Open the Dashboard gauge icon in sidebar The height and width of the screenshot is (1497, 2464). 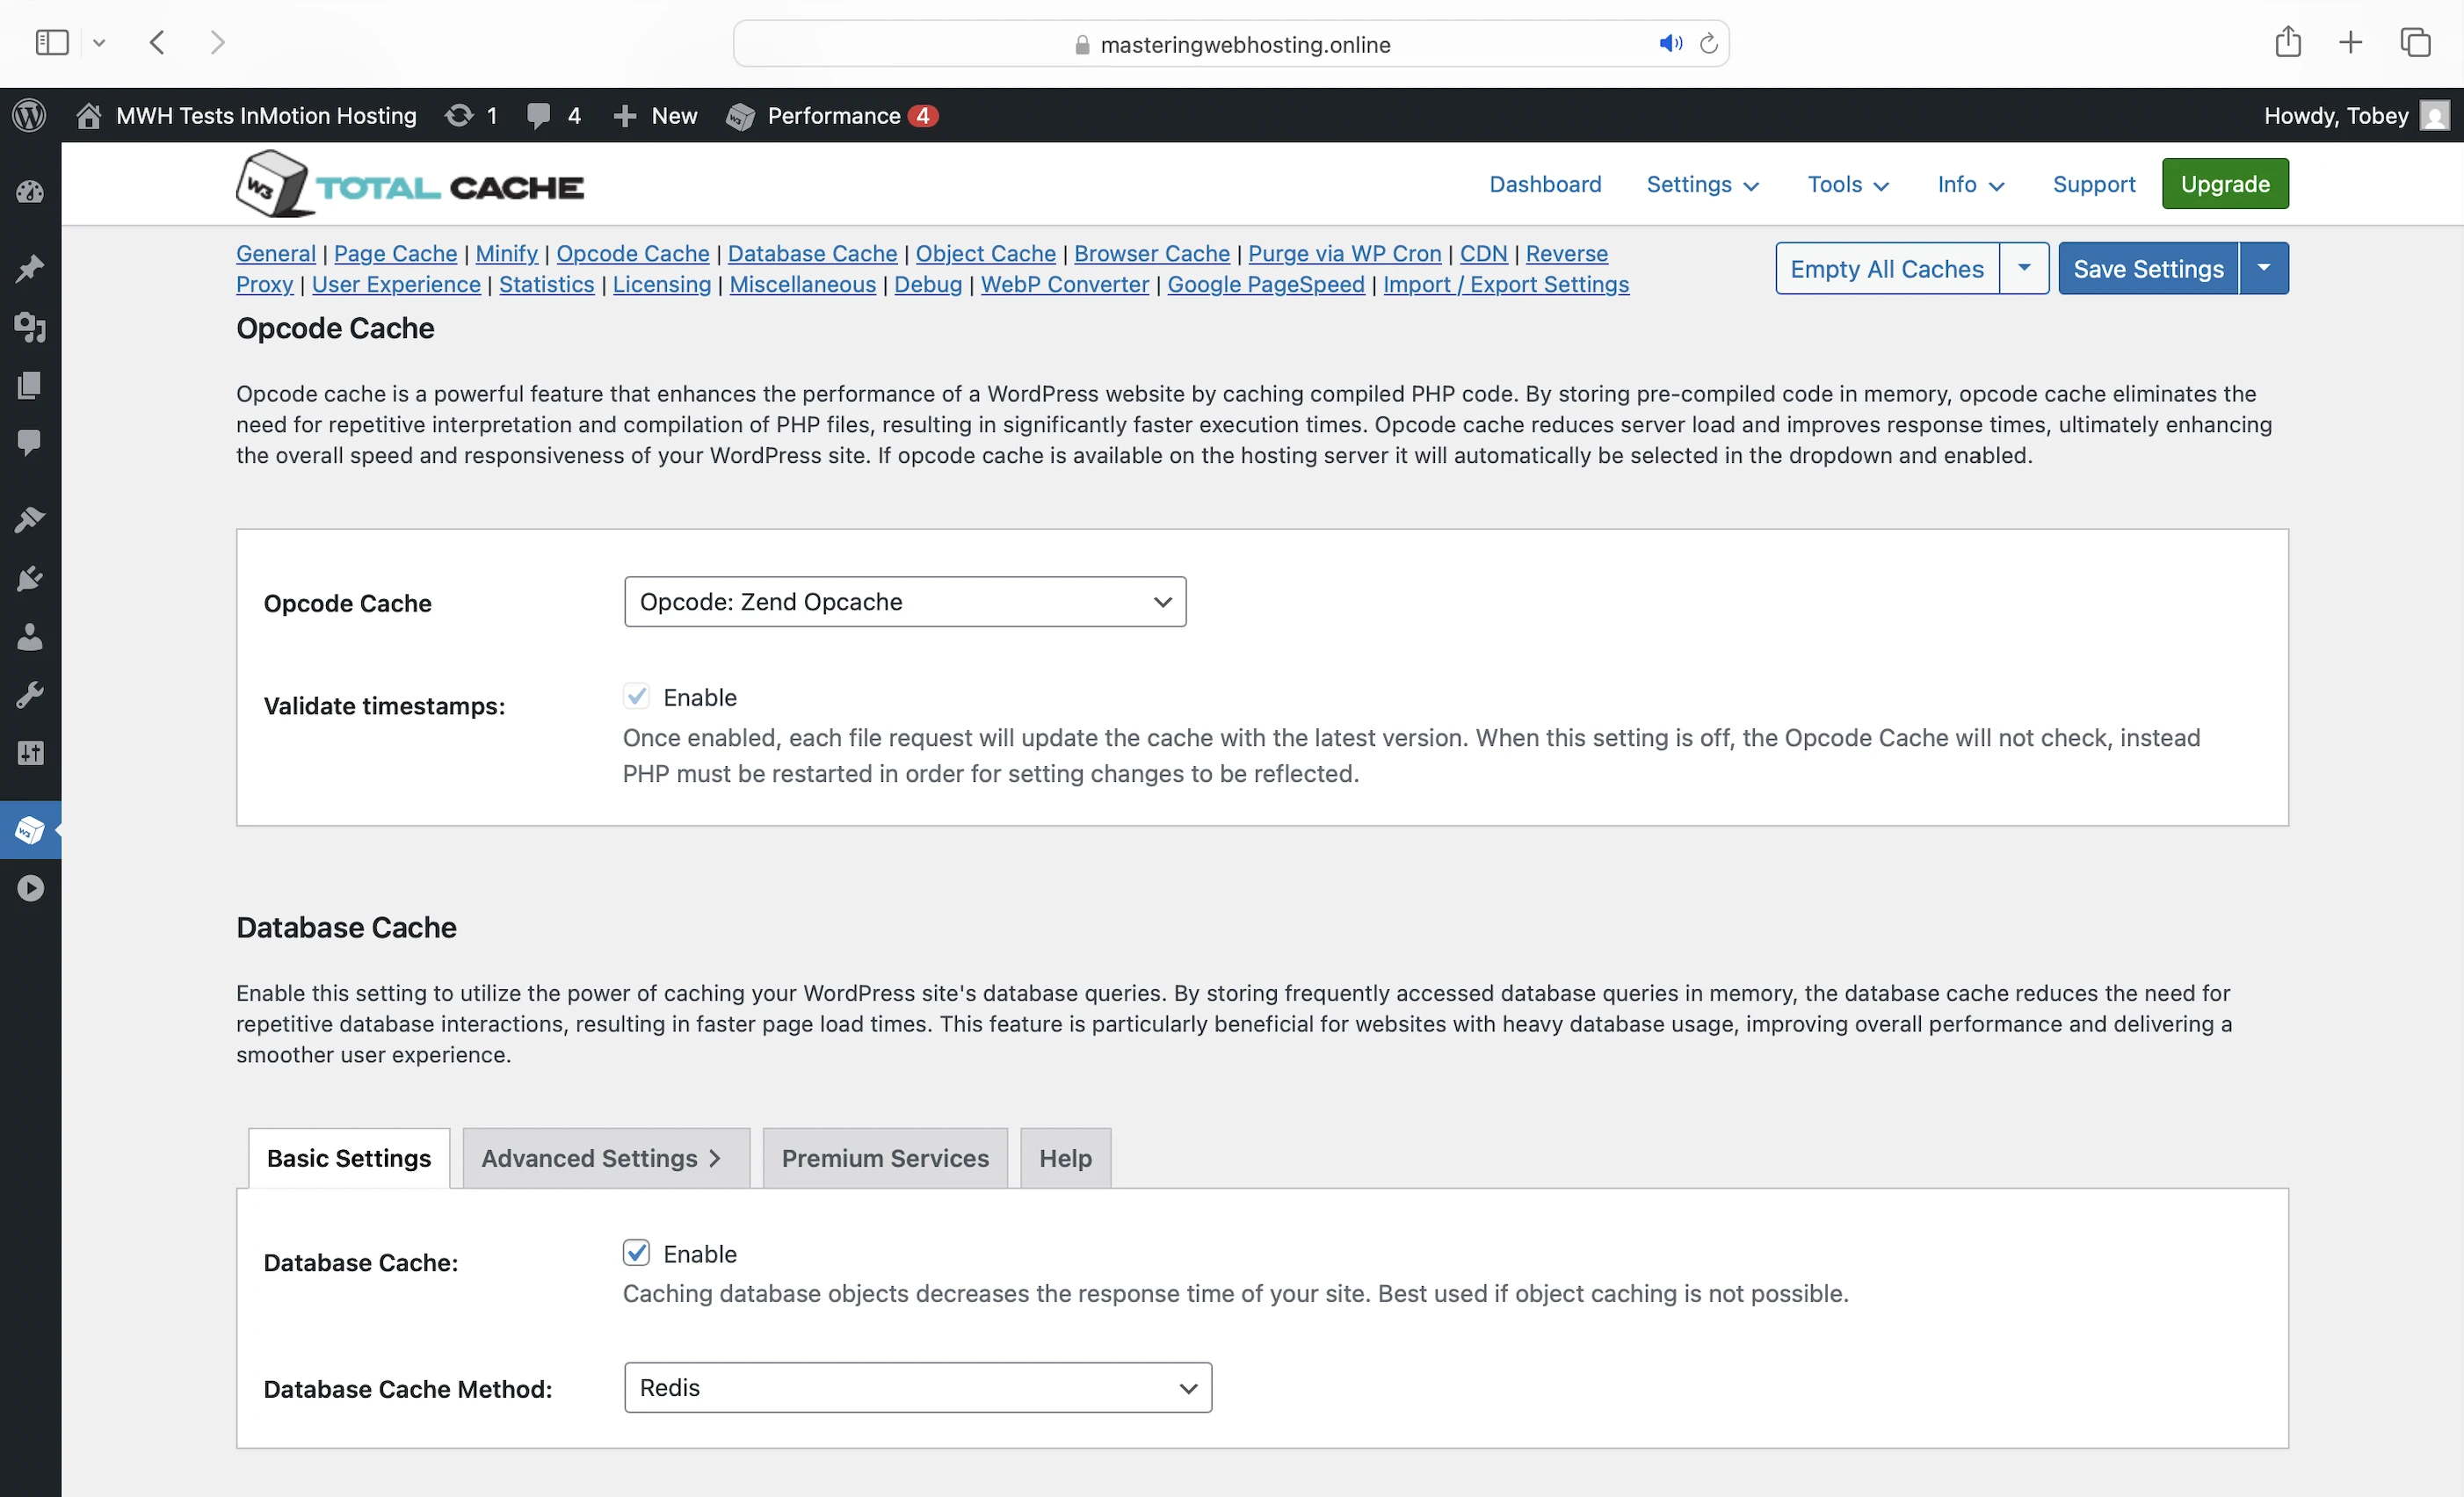click(x=30, y=192)
